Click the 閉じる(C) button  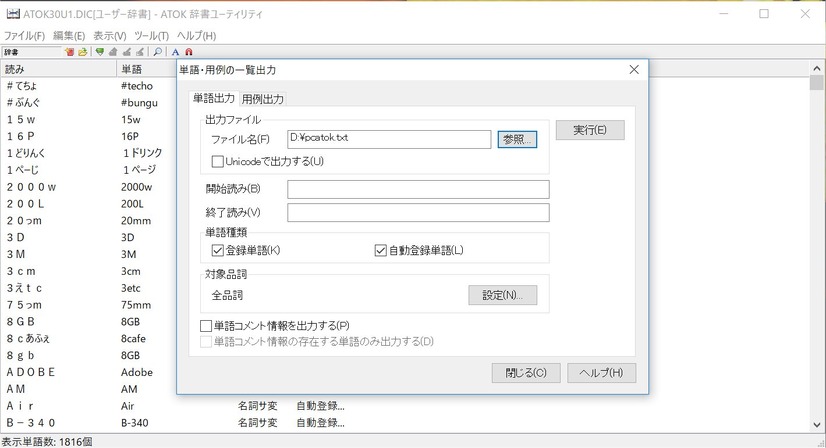click(526, 373)
